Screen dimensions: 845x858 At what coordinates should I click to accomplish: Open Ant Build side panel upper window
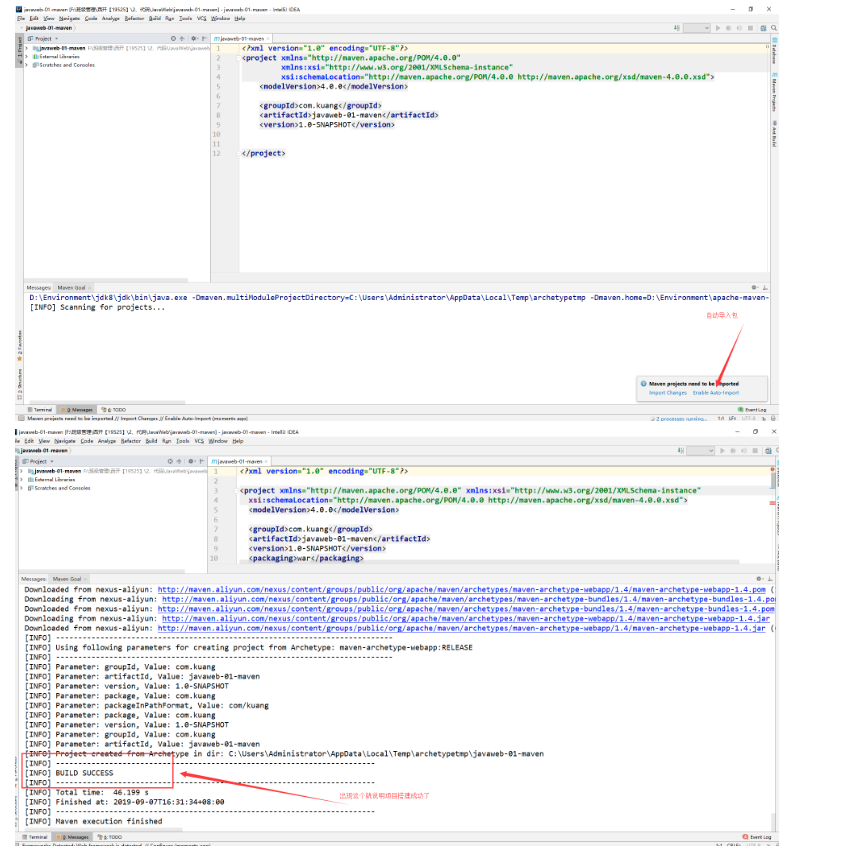(774, 134)
